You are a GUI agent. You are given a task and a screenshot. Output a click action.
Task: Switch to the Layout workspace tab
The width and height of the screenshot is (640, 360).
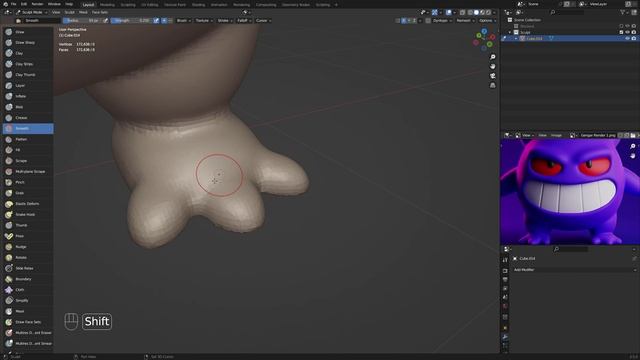tap(88, 5)
